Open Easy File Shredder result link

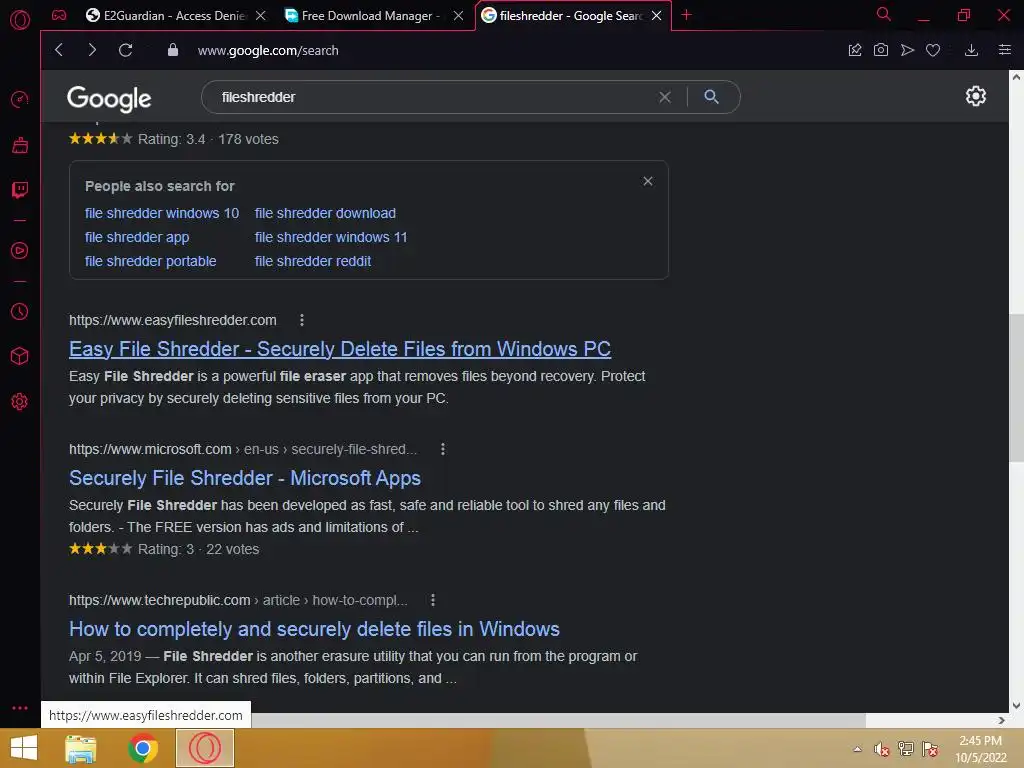tap(340, 349)
